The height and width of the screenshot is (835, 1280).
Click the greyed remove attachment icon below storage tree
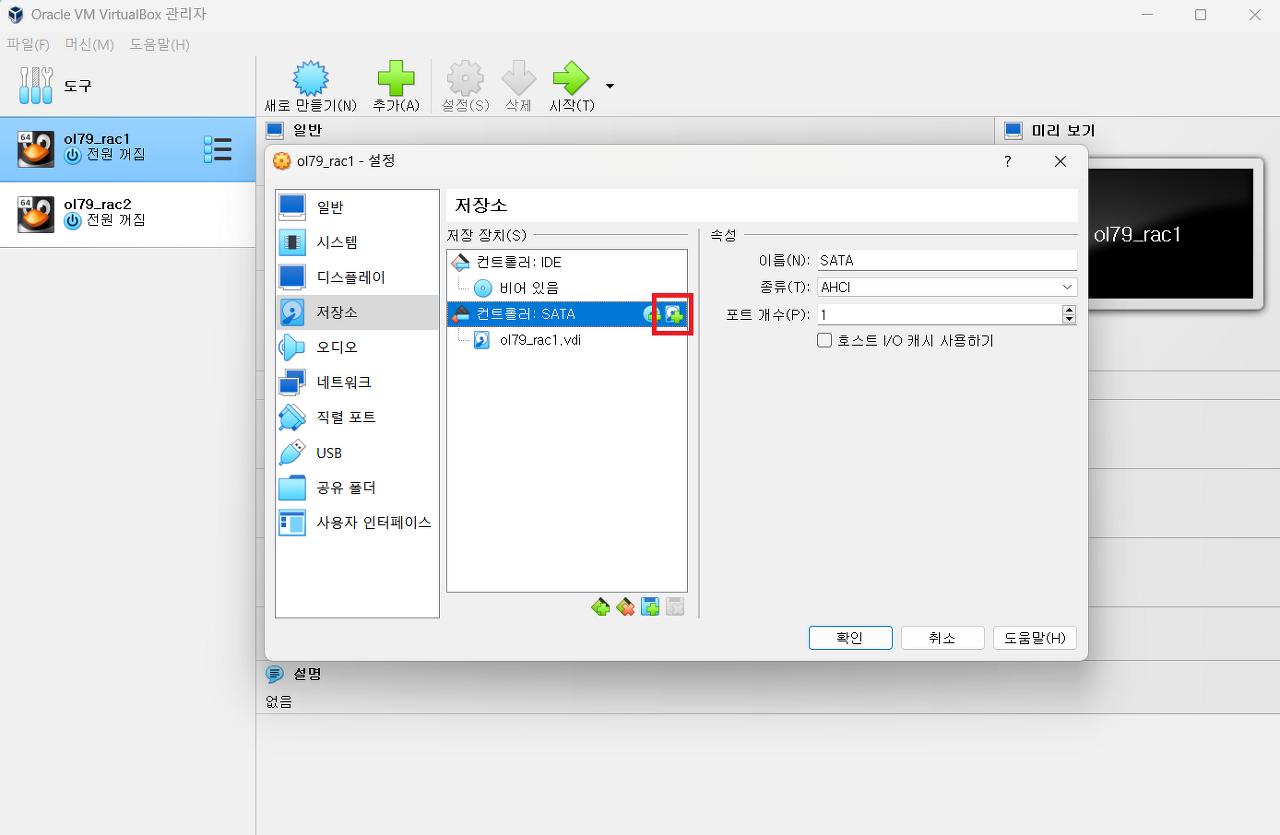click(675, 606)
